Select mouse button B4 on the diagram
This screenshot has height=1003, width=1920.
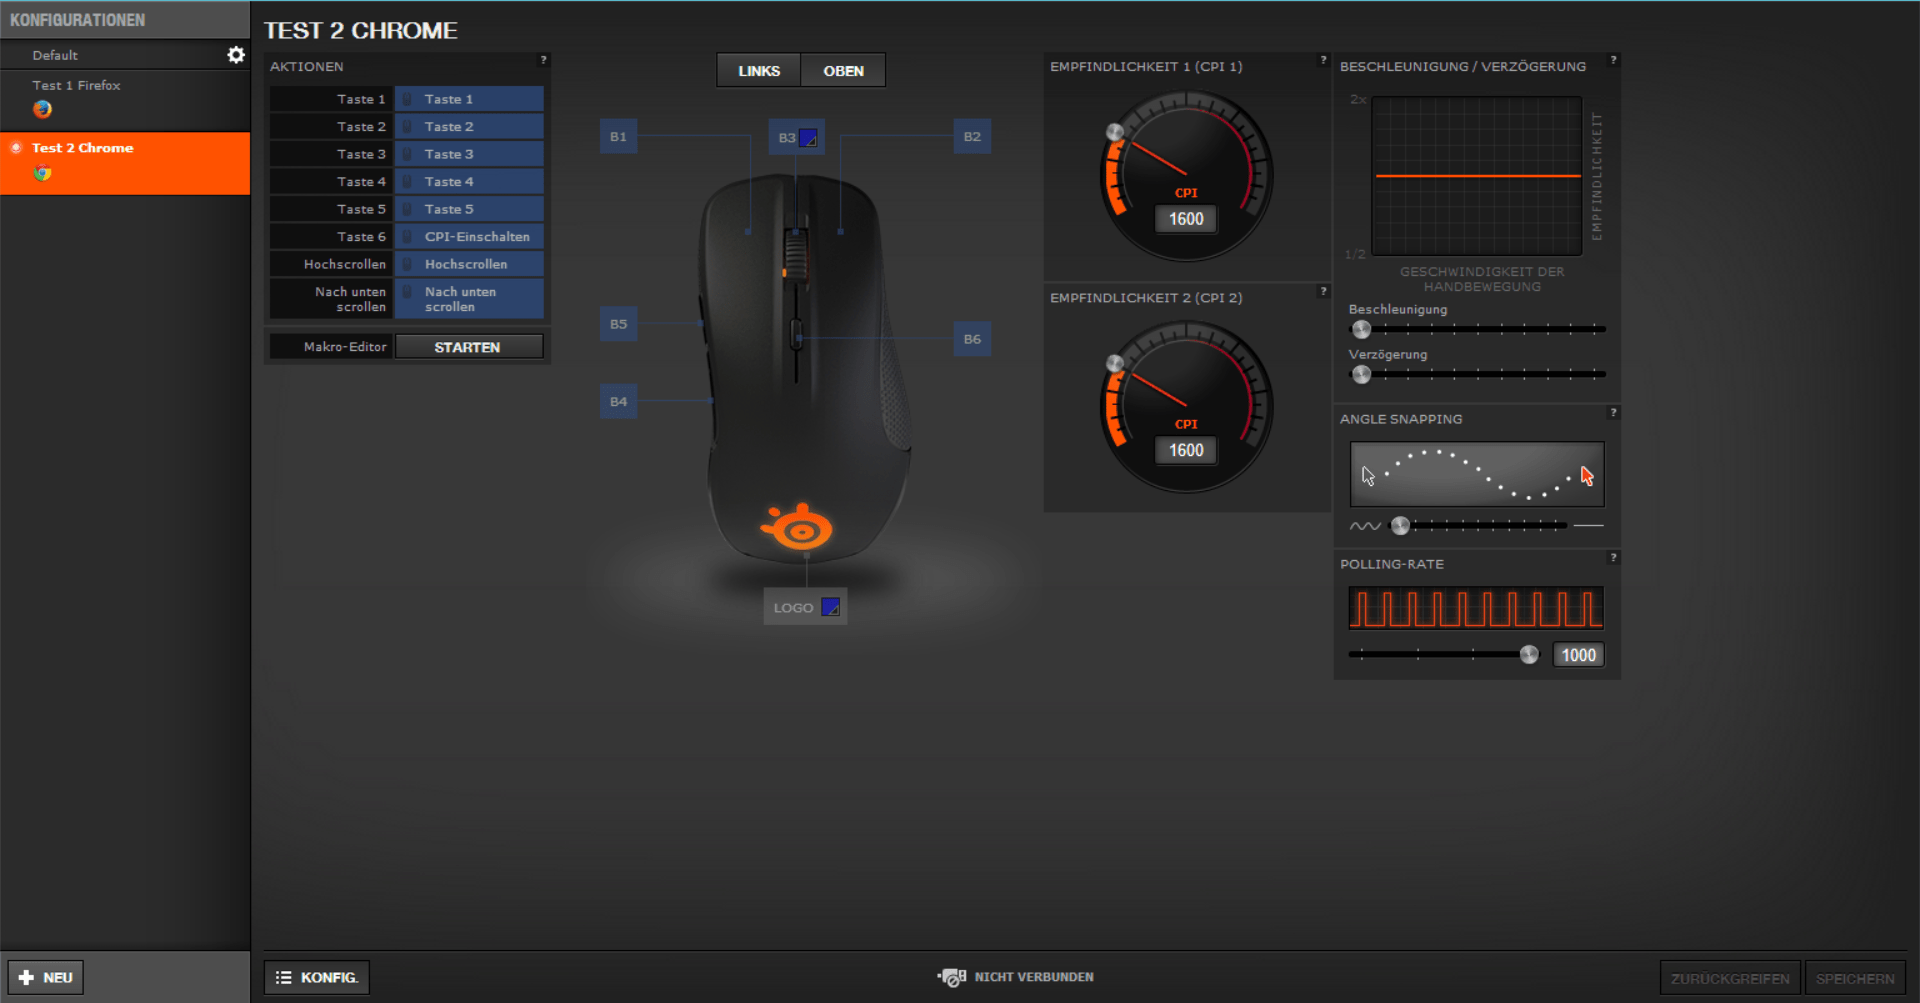coord(618,400)
